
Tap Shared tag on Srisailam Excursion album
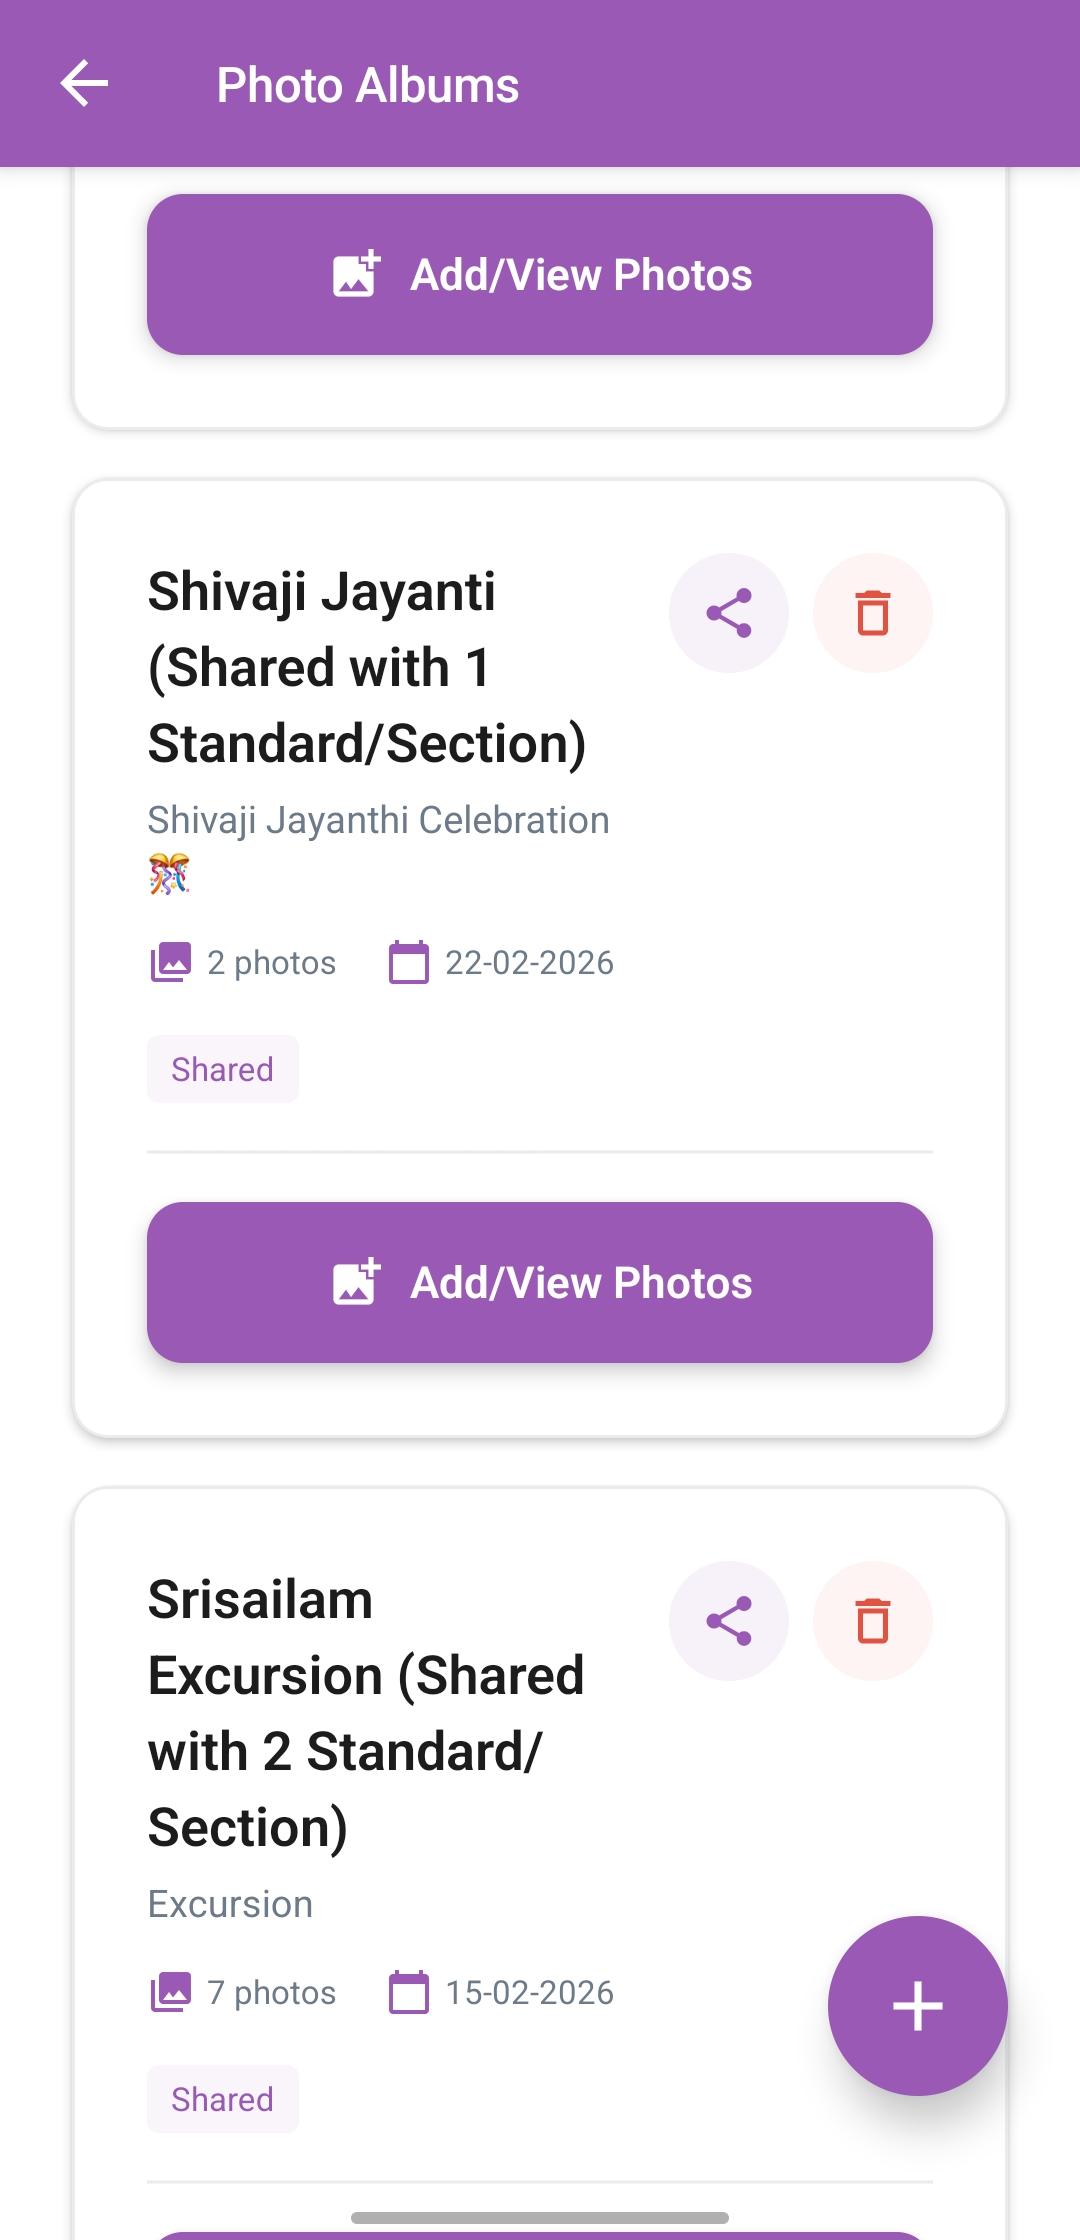[222, 2099]
